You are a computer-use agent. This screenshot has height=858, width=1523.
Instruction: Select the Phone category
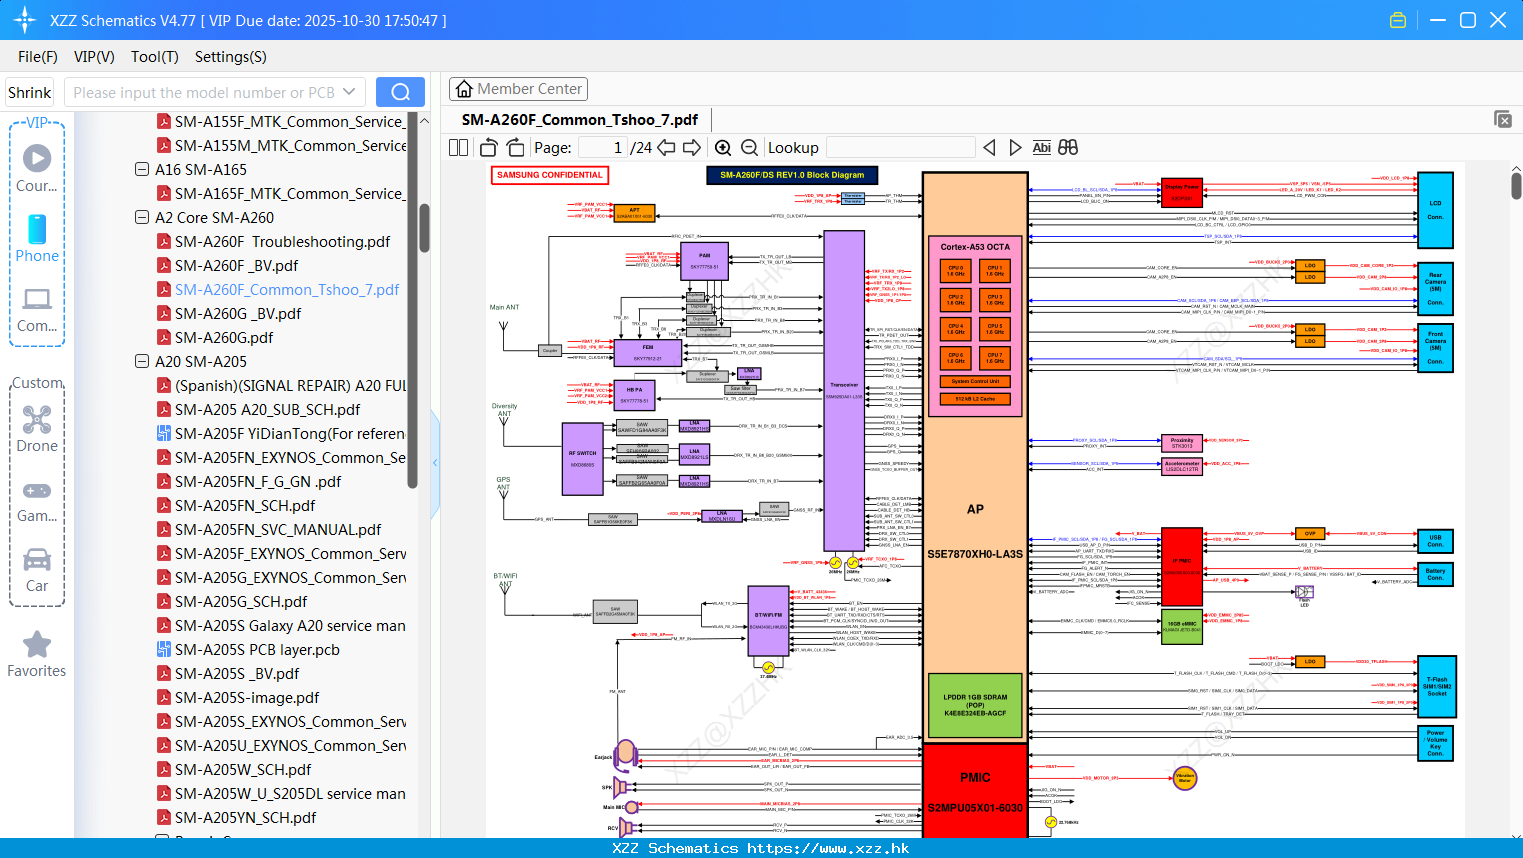click(37, 238)
